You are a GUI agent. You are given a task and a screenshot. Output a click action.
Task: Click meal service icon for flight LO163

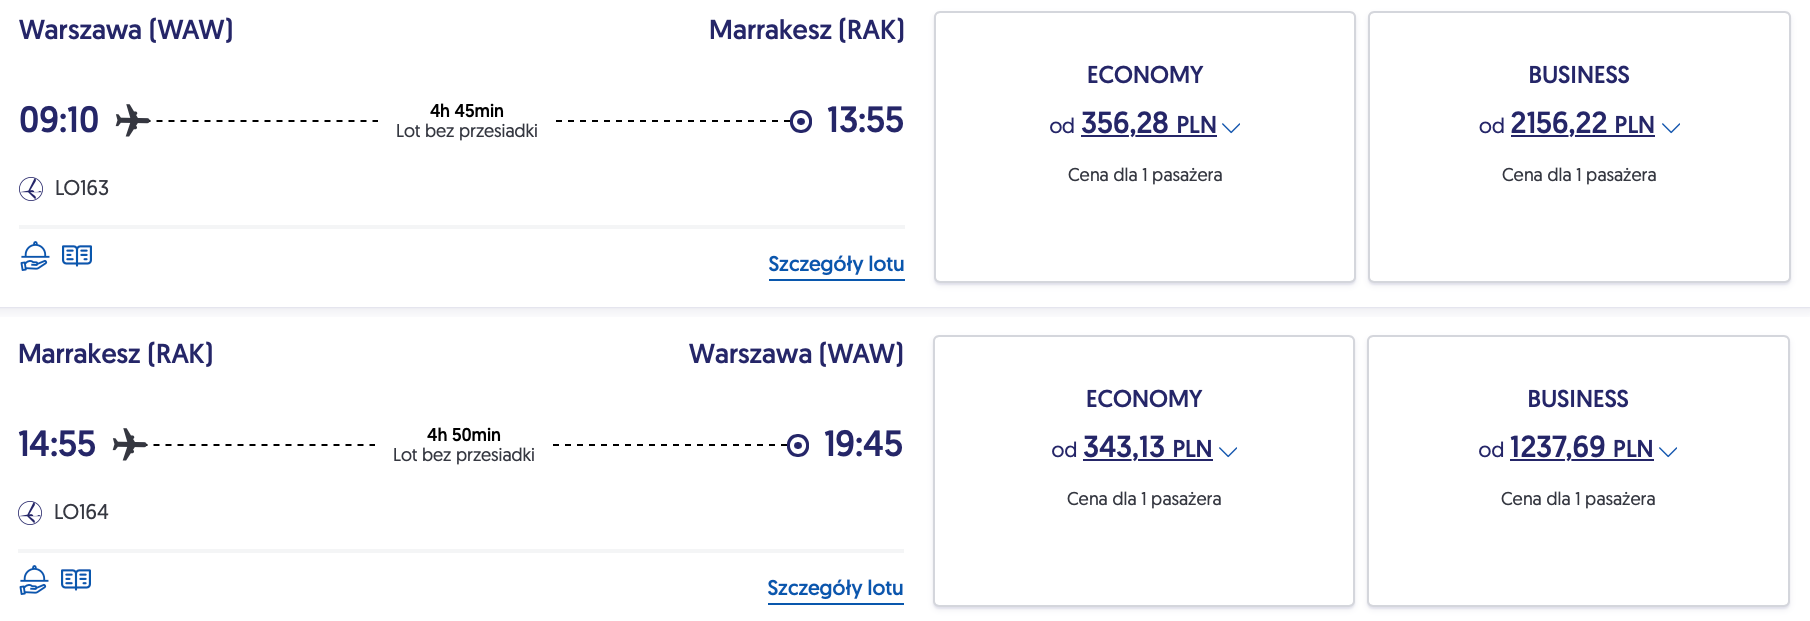pos(34,256)
